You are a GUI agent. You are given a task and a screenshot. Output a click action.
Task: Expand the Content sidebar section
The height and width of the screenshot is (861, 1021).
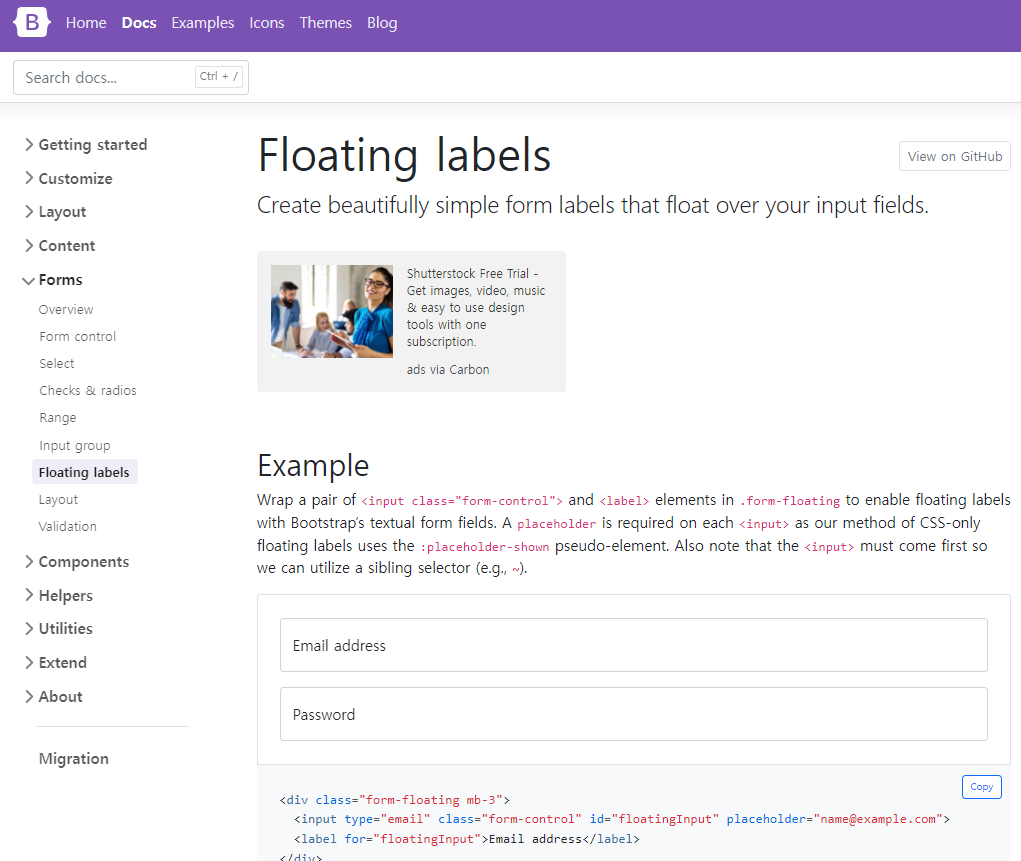(60, 246)
